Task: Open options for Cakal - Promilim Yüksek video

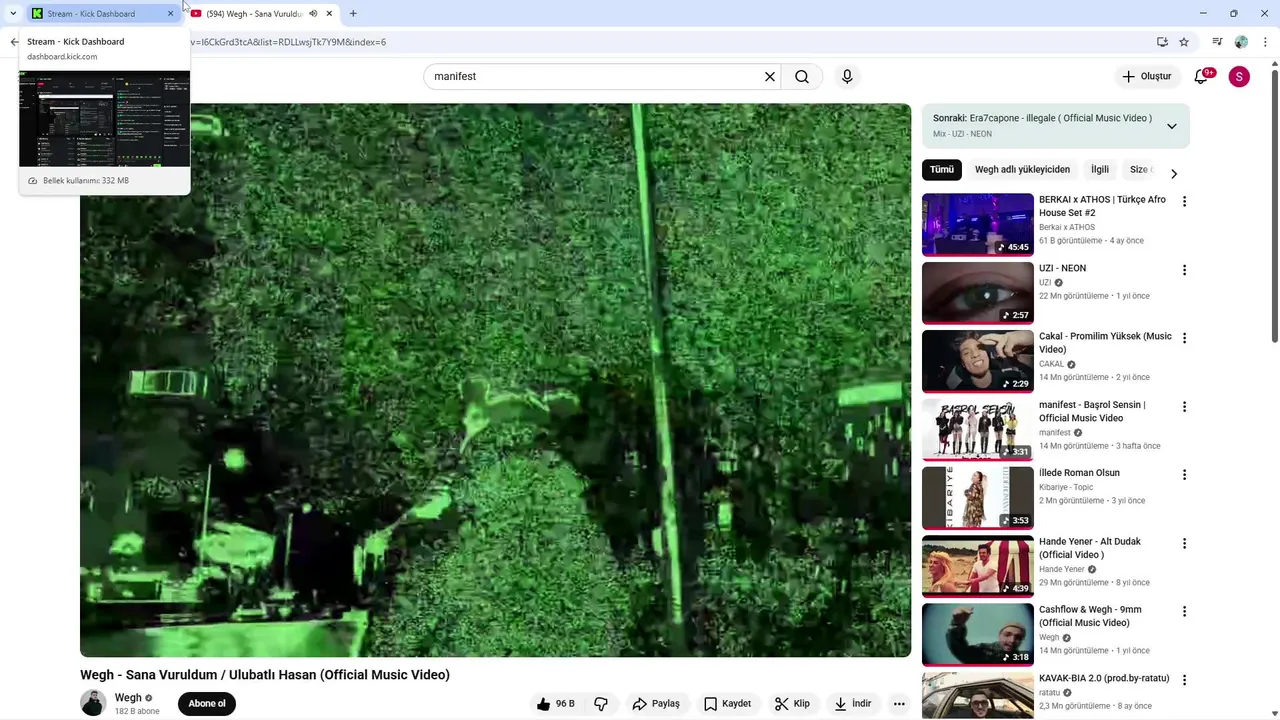Action: 1184,338
